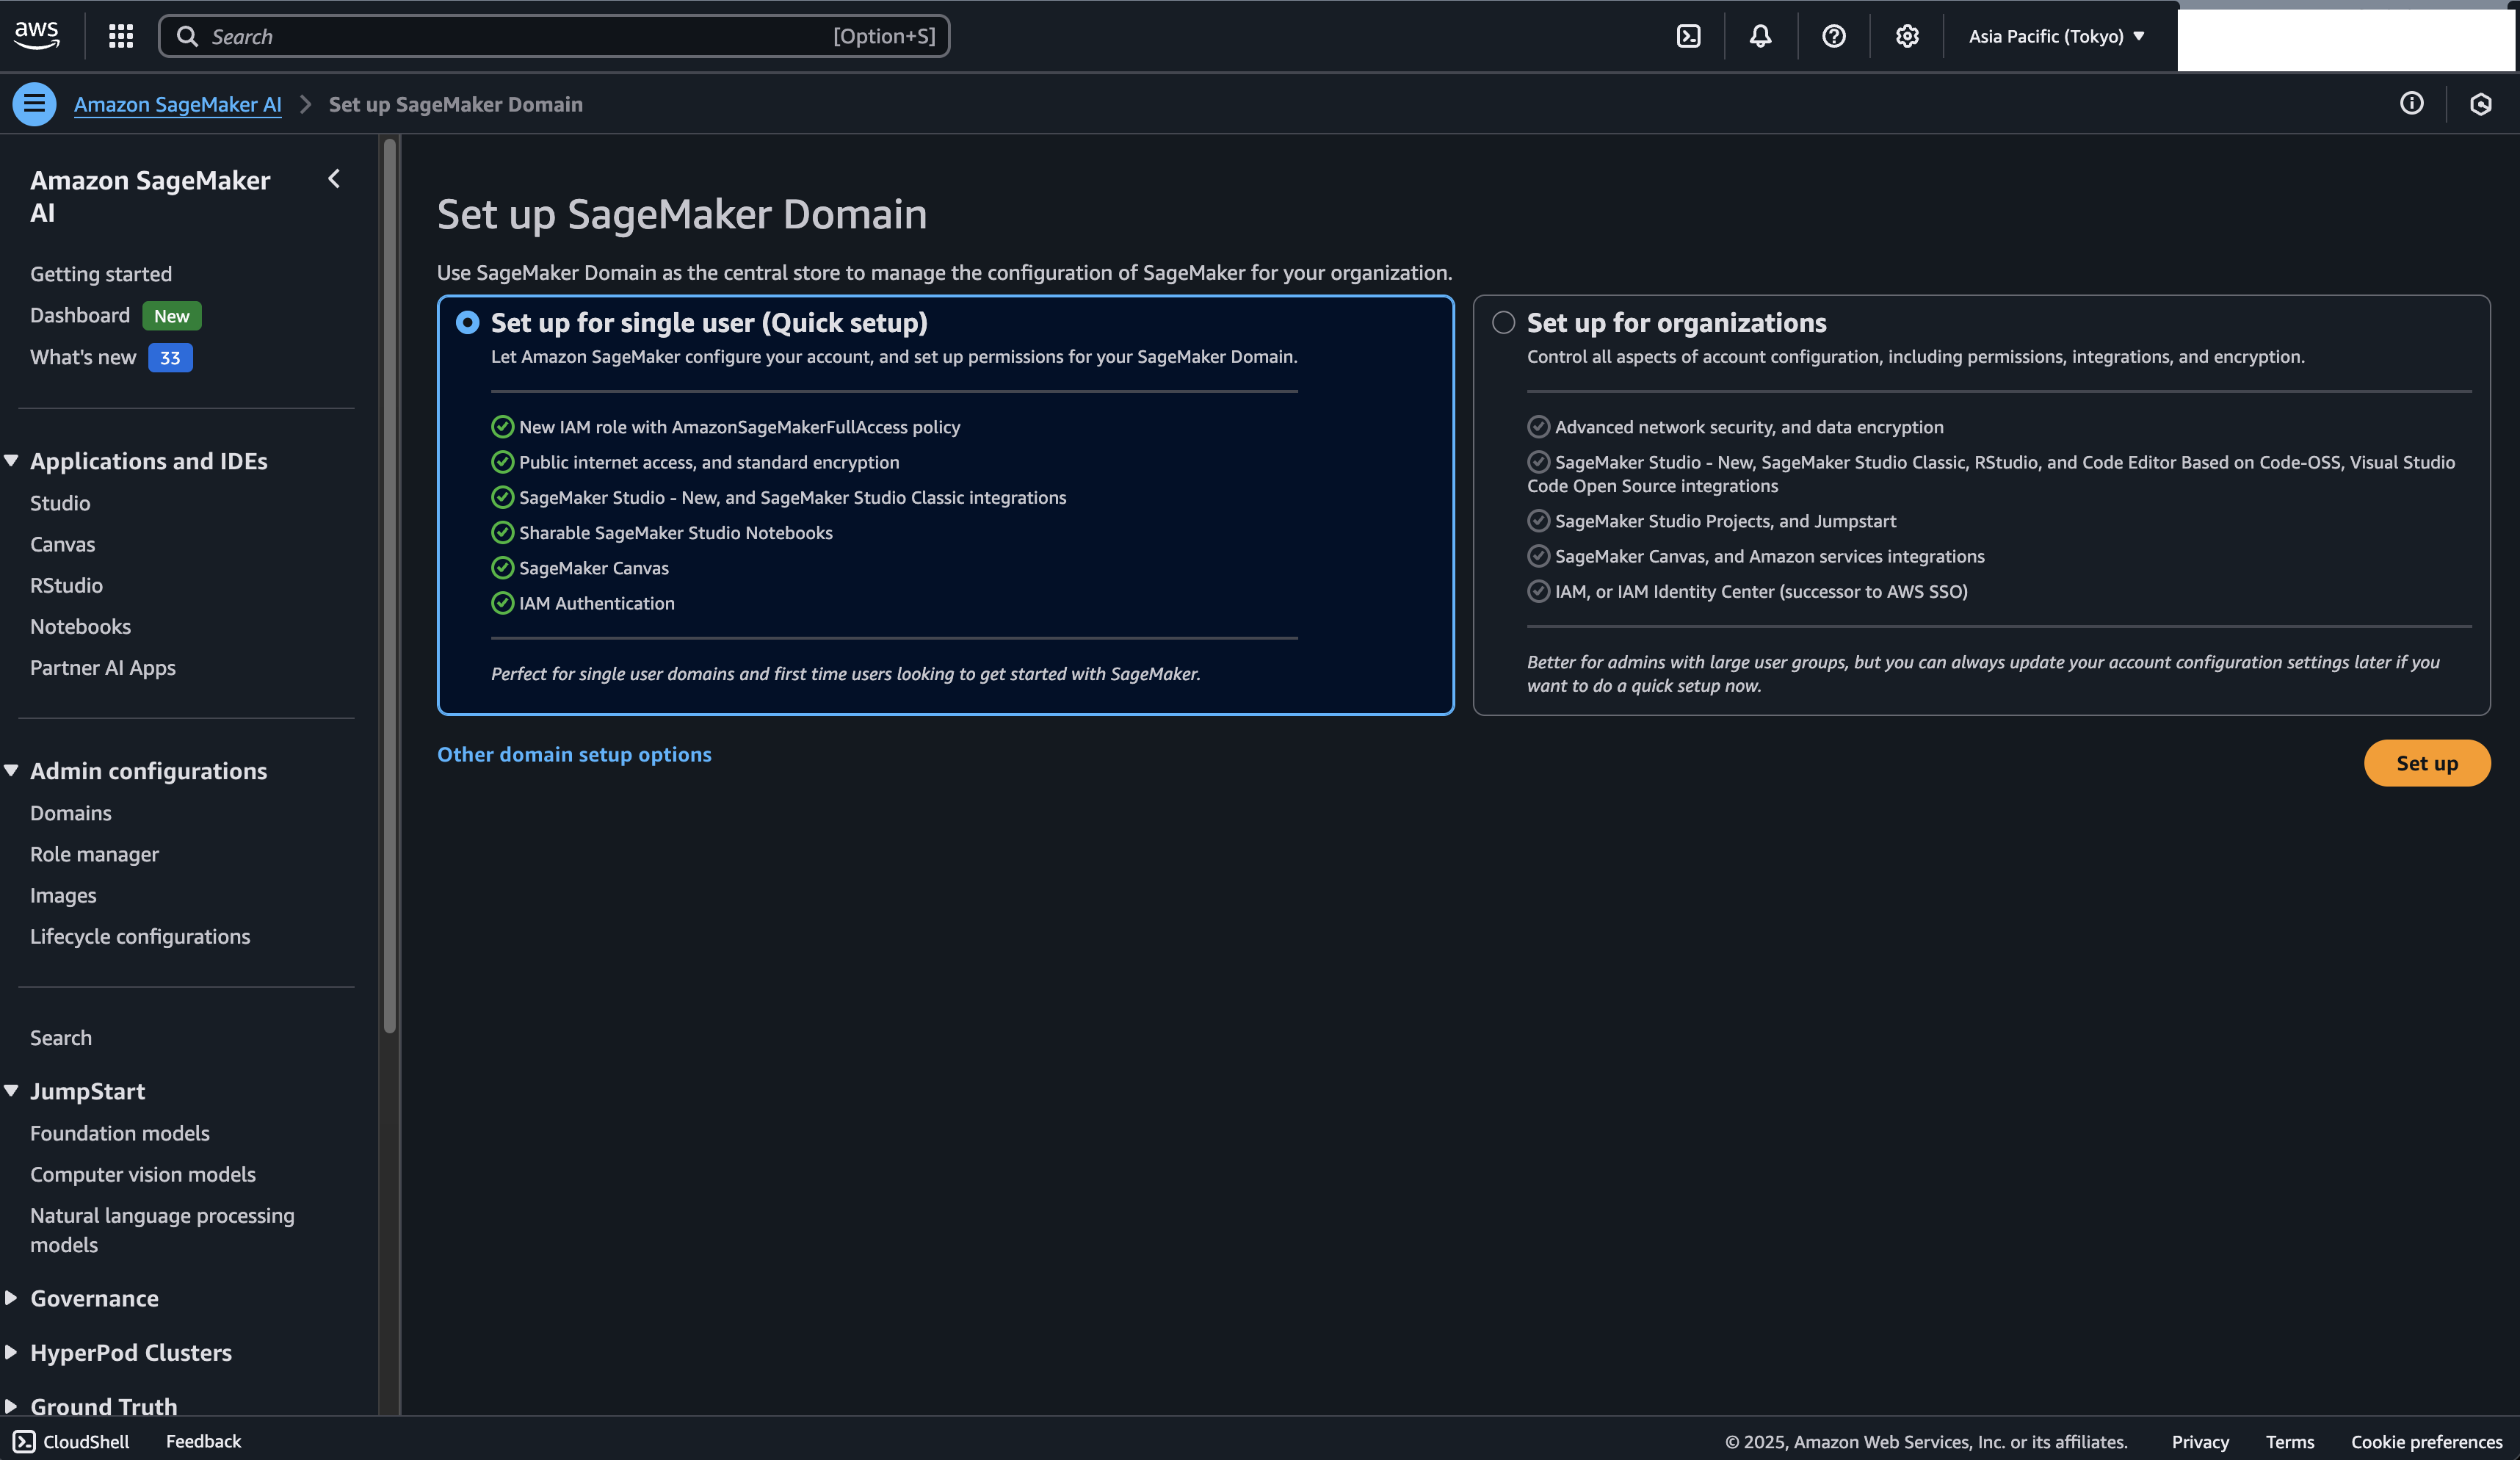Select Set up for single user radio
2520x1460 pixels.
467,323
